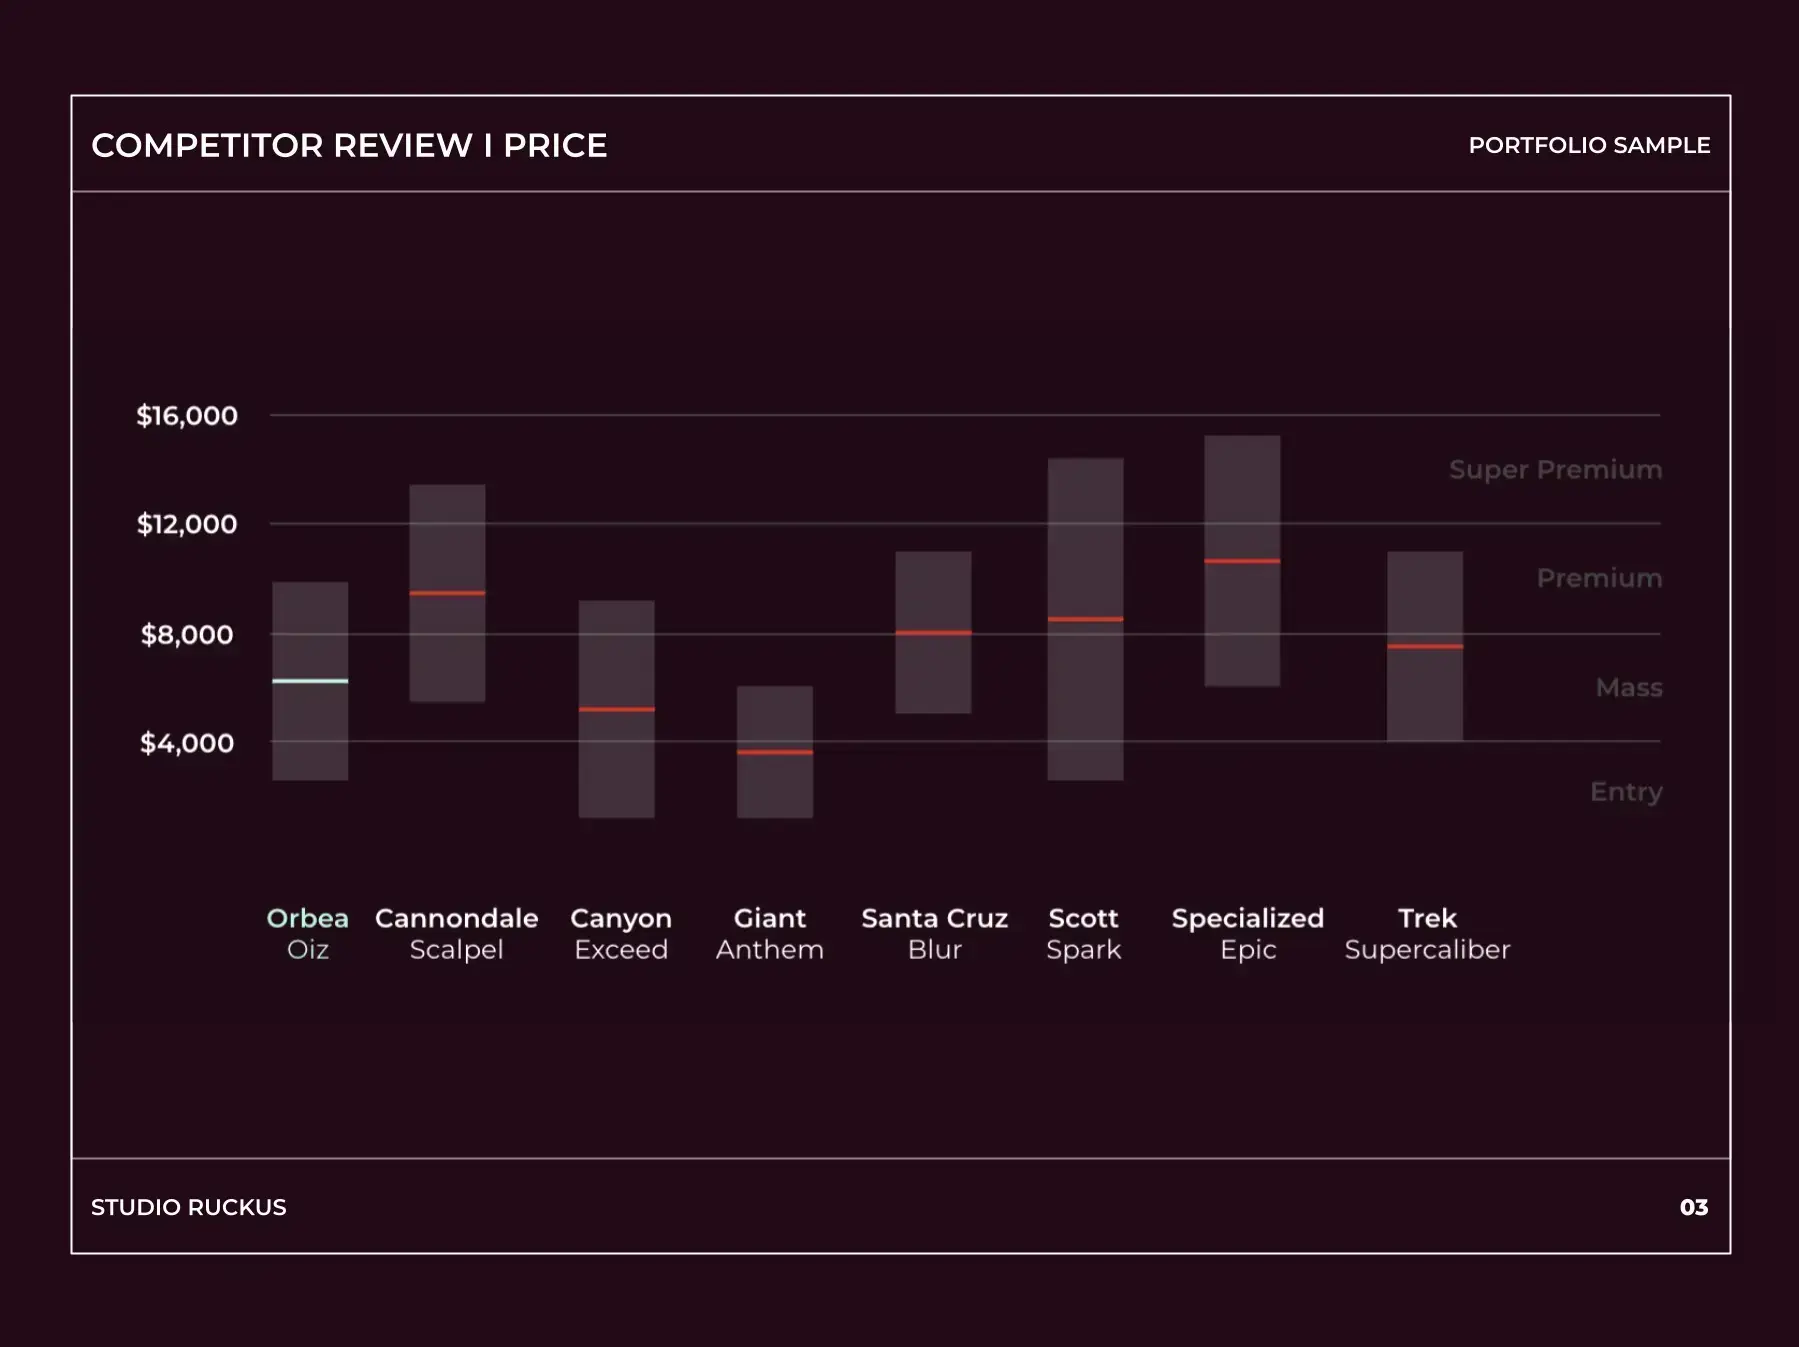Select the Scott Spark label
The width and height of the screenshot is (1799, 1347).
point(1083,933)
